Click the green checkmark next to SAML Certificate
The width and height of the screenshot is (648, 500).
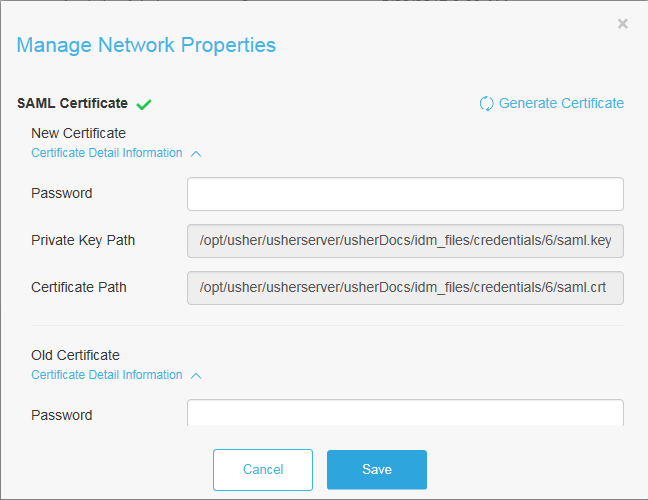[144, 105]
